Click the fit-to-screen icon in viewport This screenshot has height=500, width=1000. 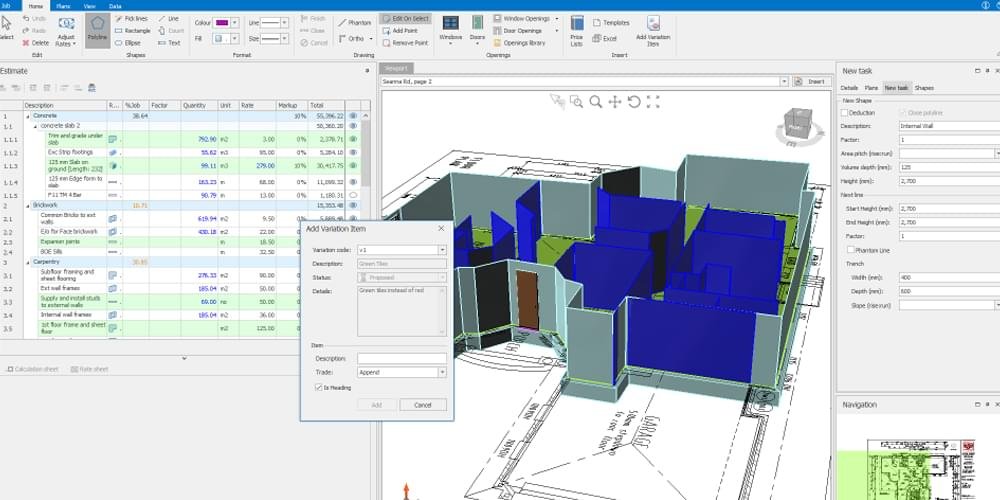click(x=652, y=101)
